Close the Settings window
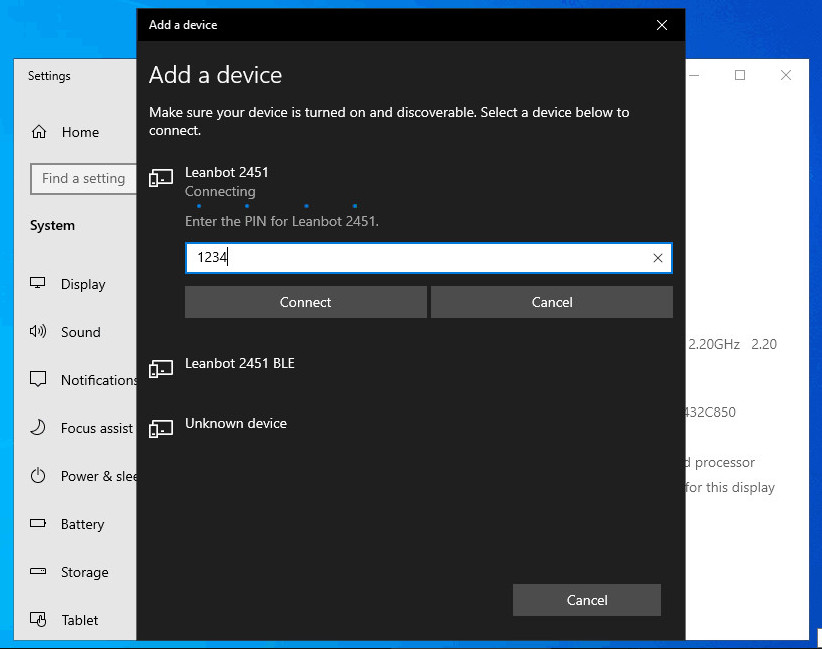The height and width of the screenshot is (649, 822). (x=786, y=75)
